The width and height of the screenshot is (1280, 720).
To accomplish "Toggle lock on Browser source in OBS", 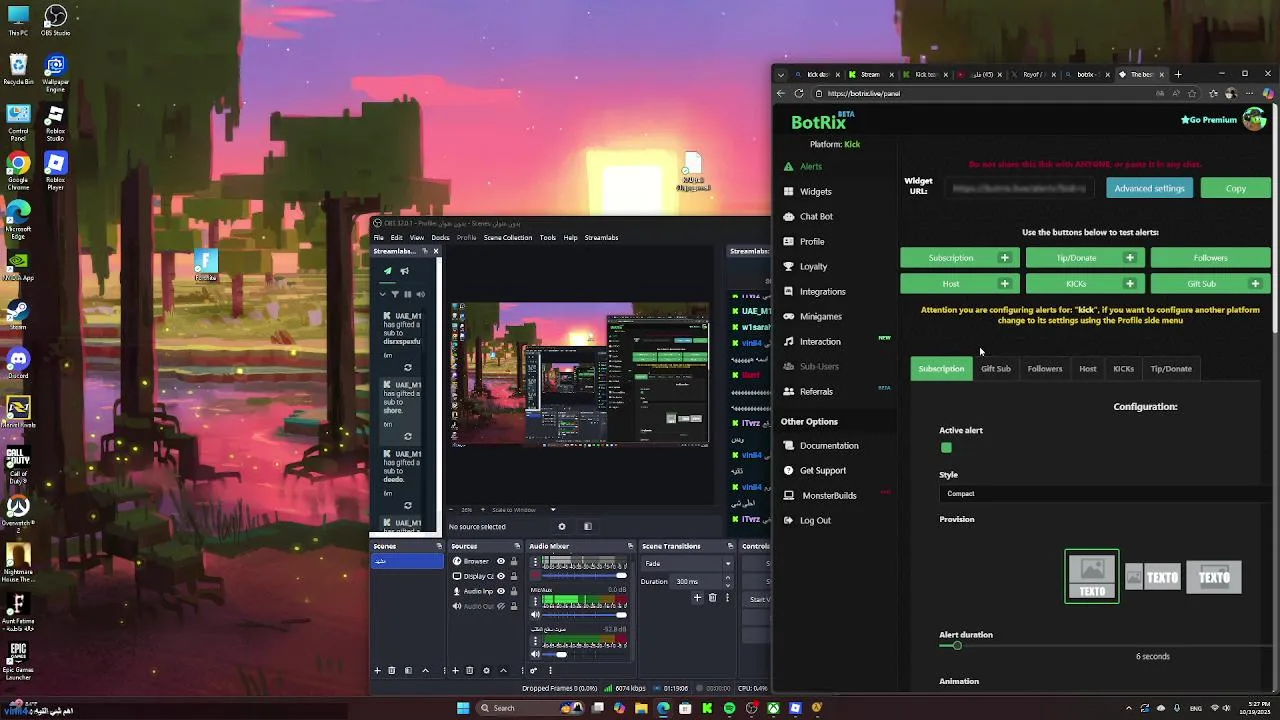I will click(514, 561).
